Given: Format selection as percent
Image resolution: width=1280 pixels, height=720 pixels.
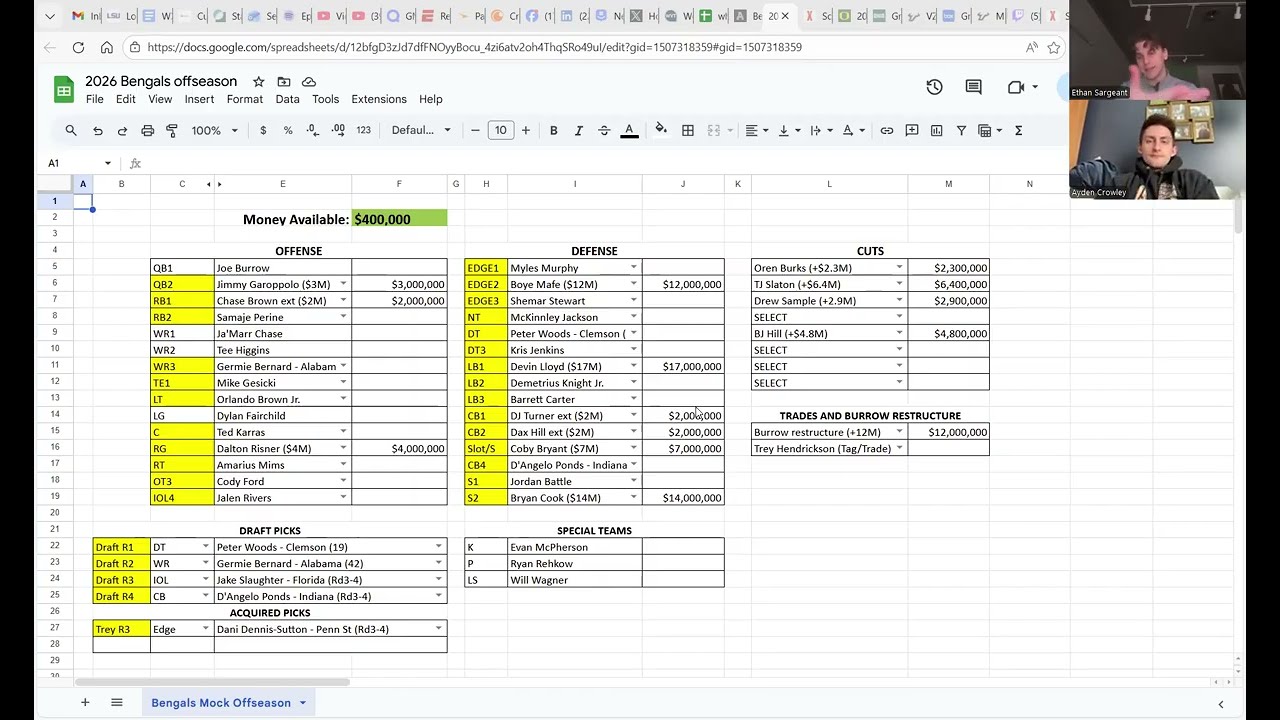Looking at the screenshot, I should pos(288,130).
